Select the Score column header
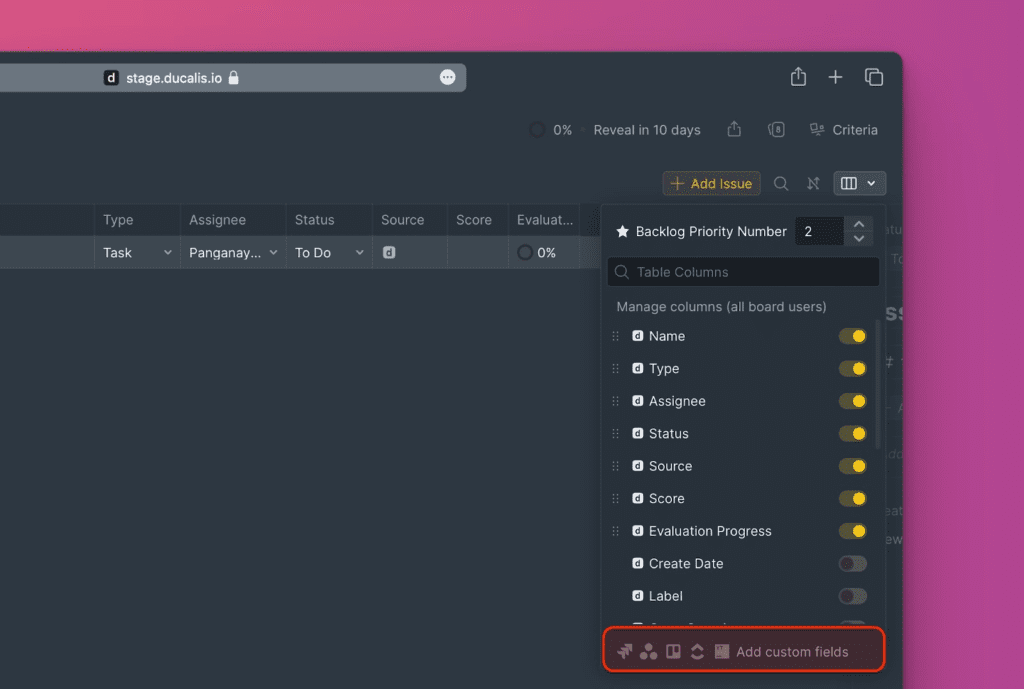The height and width of the screenshot is (689, 1024). [x=475, y=219]
